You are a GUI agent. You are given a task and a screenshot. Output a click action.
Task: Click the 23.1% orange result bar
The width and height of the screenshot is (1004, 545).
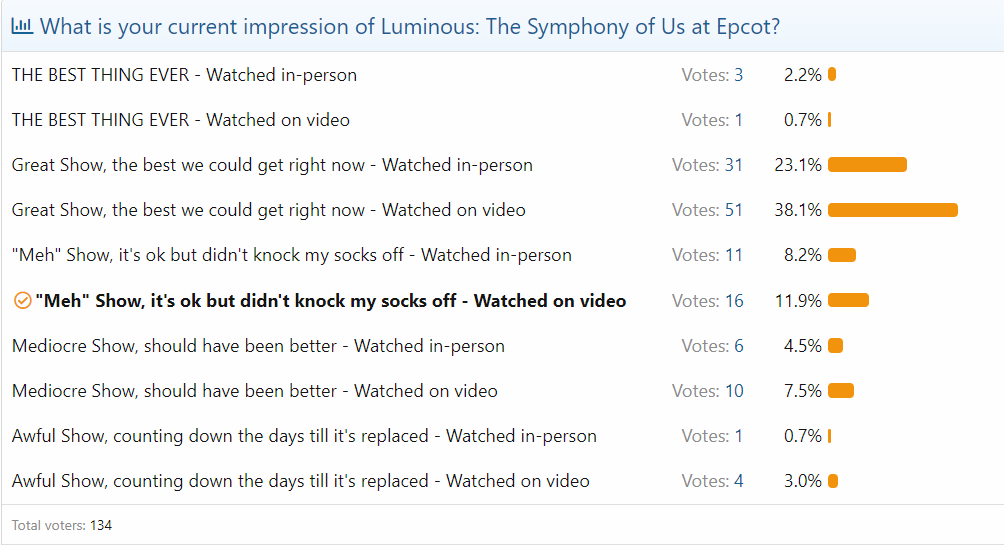pyautogui.click(x=867, y=165)
